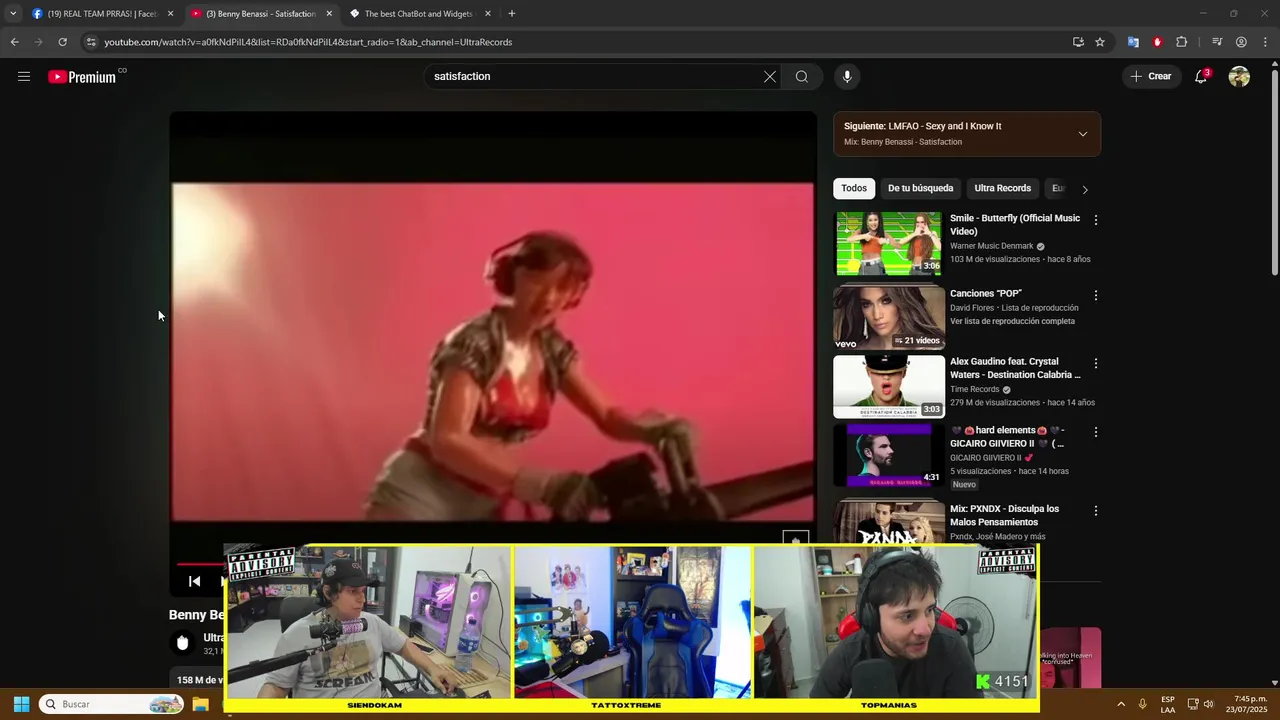
Task: Open hard elements GICAIRO video thumbnail
Action: [x=889, y=455]
